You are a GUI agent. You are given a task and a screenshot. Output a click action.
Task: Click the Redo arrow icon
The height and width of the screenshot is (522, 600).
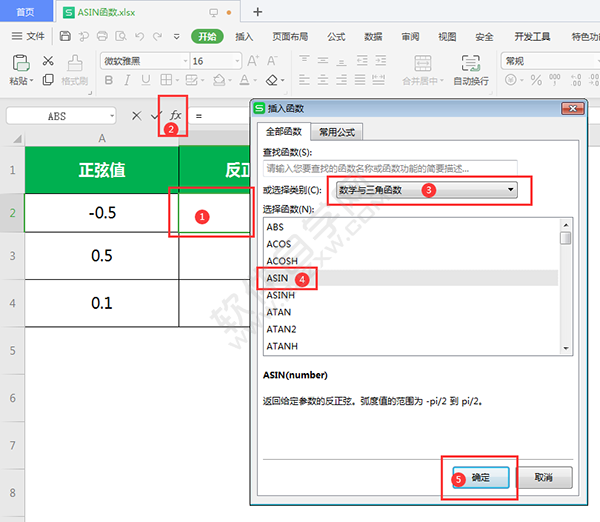(157, 36)
